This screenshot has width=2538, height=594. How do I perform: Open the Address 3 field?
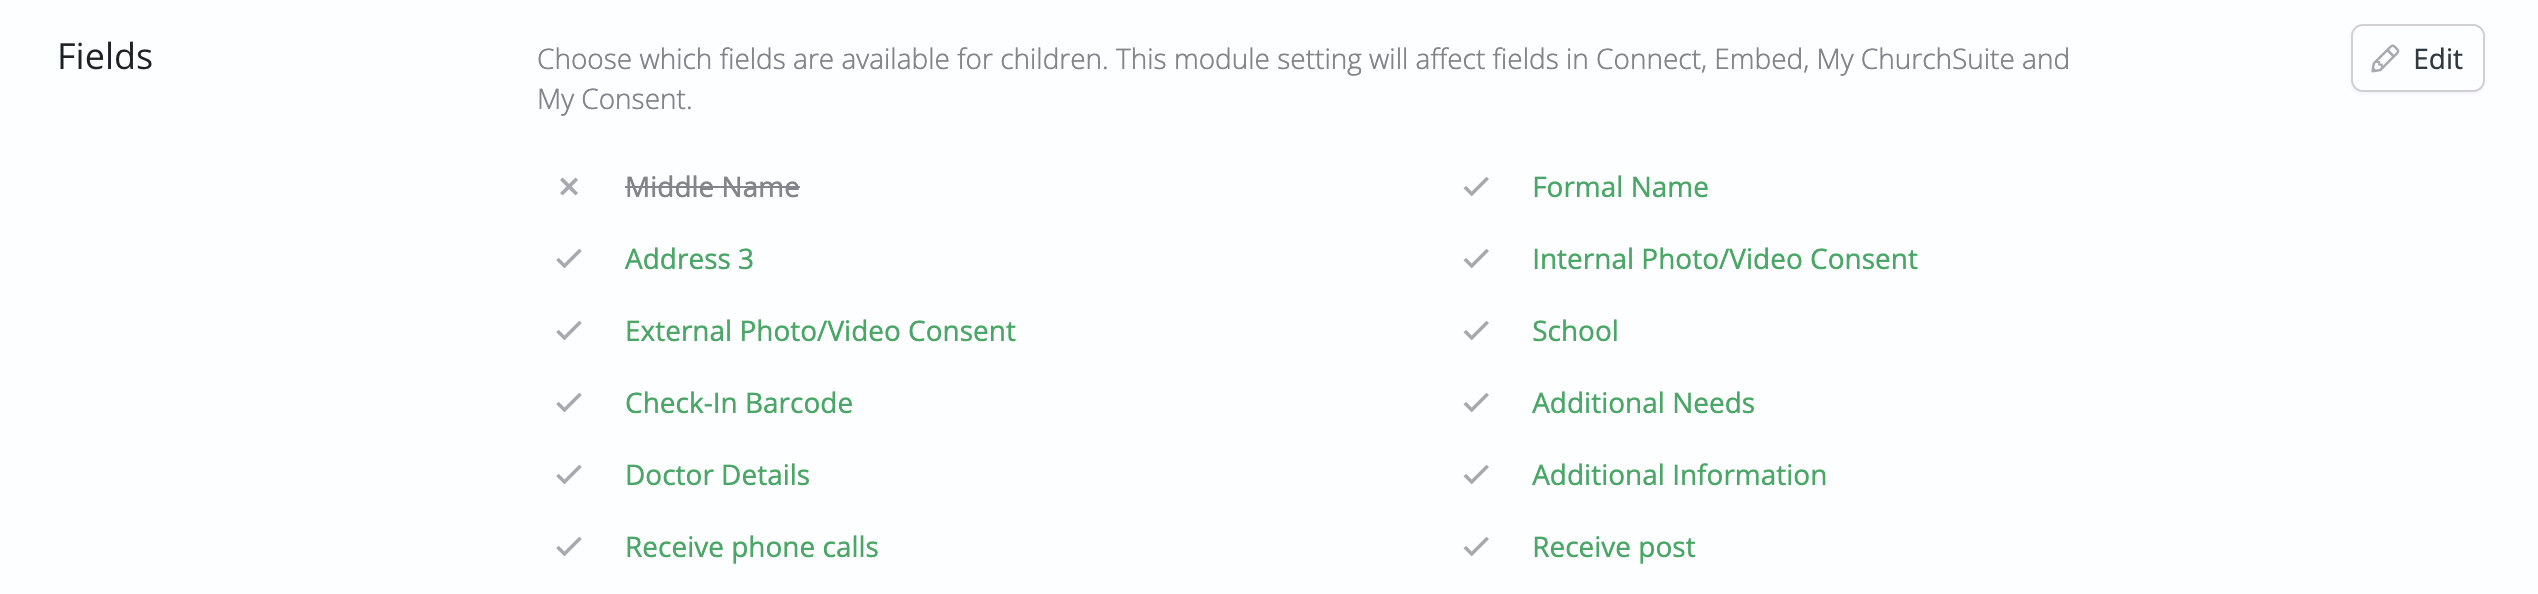click(689, 259)
